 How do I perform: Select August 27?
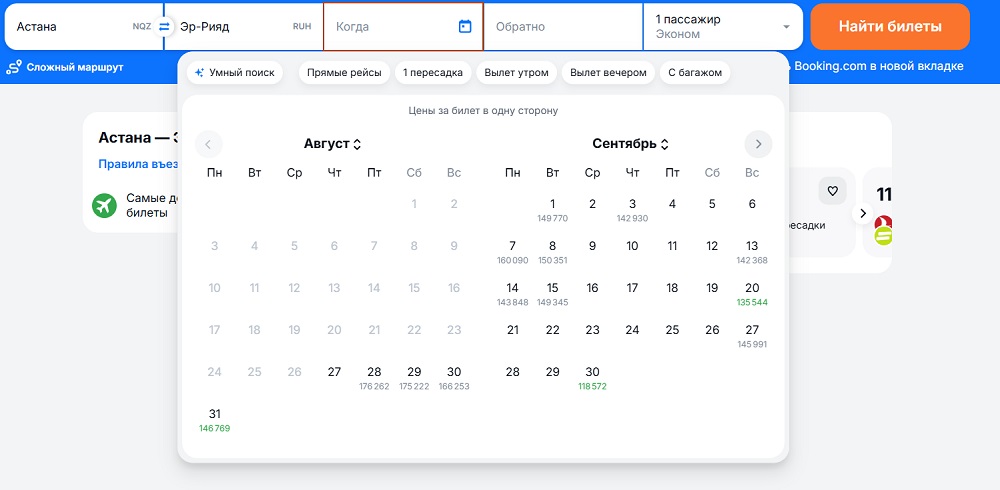pyautogui.click(x=334, y=373)
